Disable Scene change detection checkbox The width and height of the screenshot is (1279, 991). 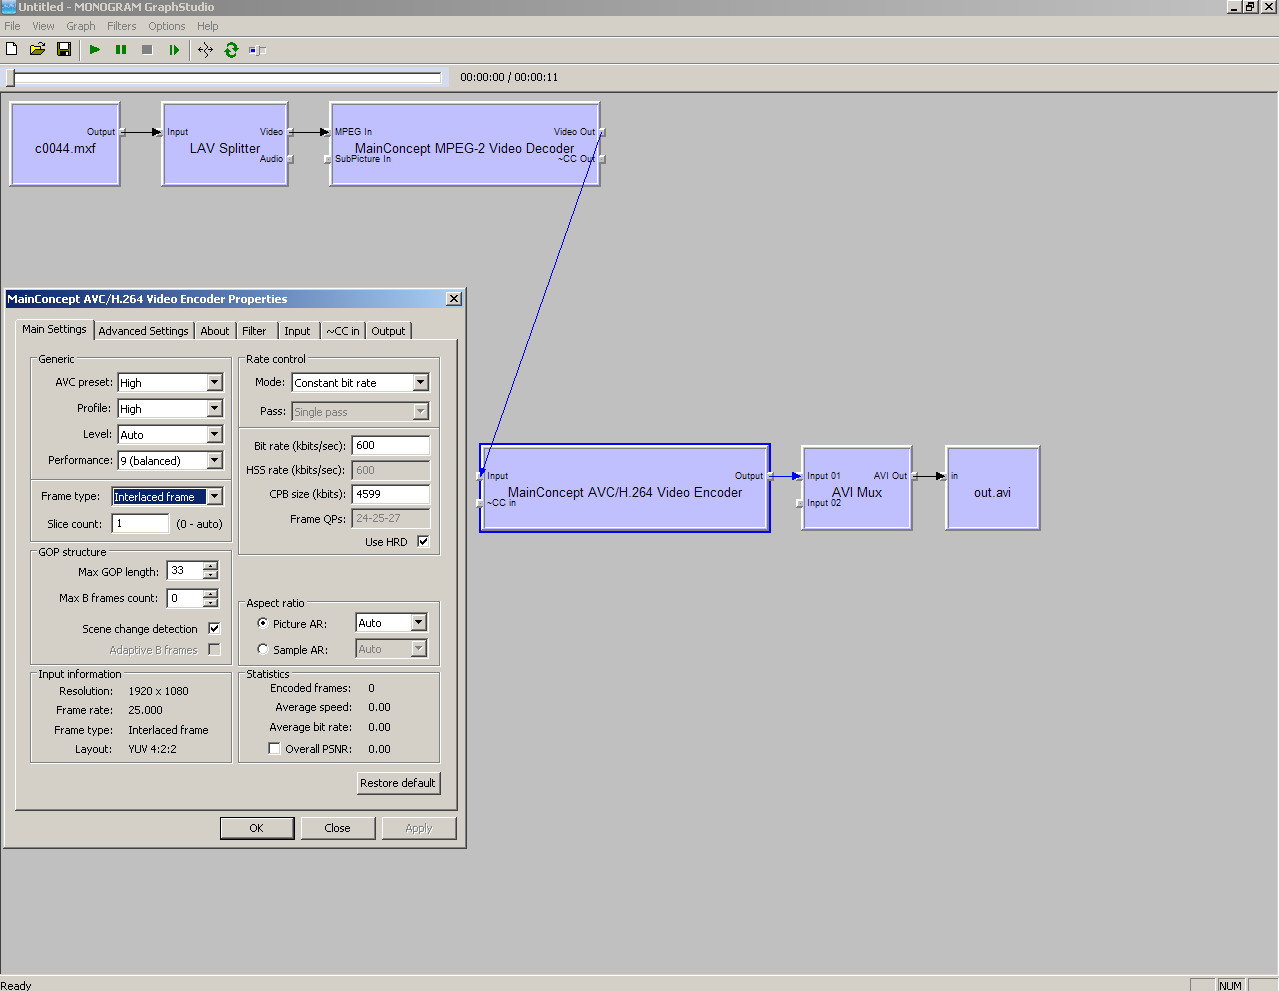(x=214, y=628)
